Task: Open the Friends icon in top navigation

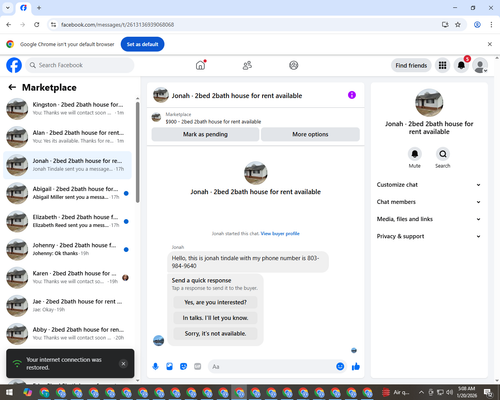Action: pos(247,65)
